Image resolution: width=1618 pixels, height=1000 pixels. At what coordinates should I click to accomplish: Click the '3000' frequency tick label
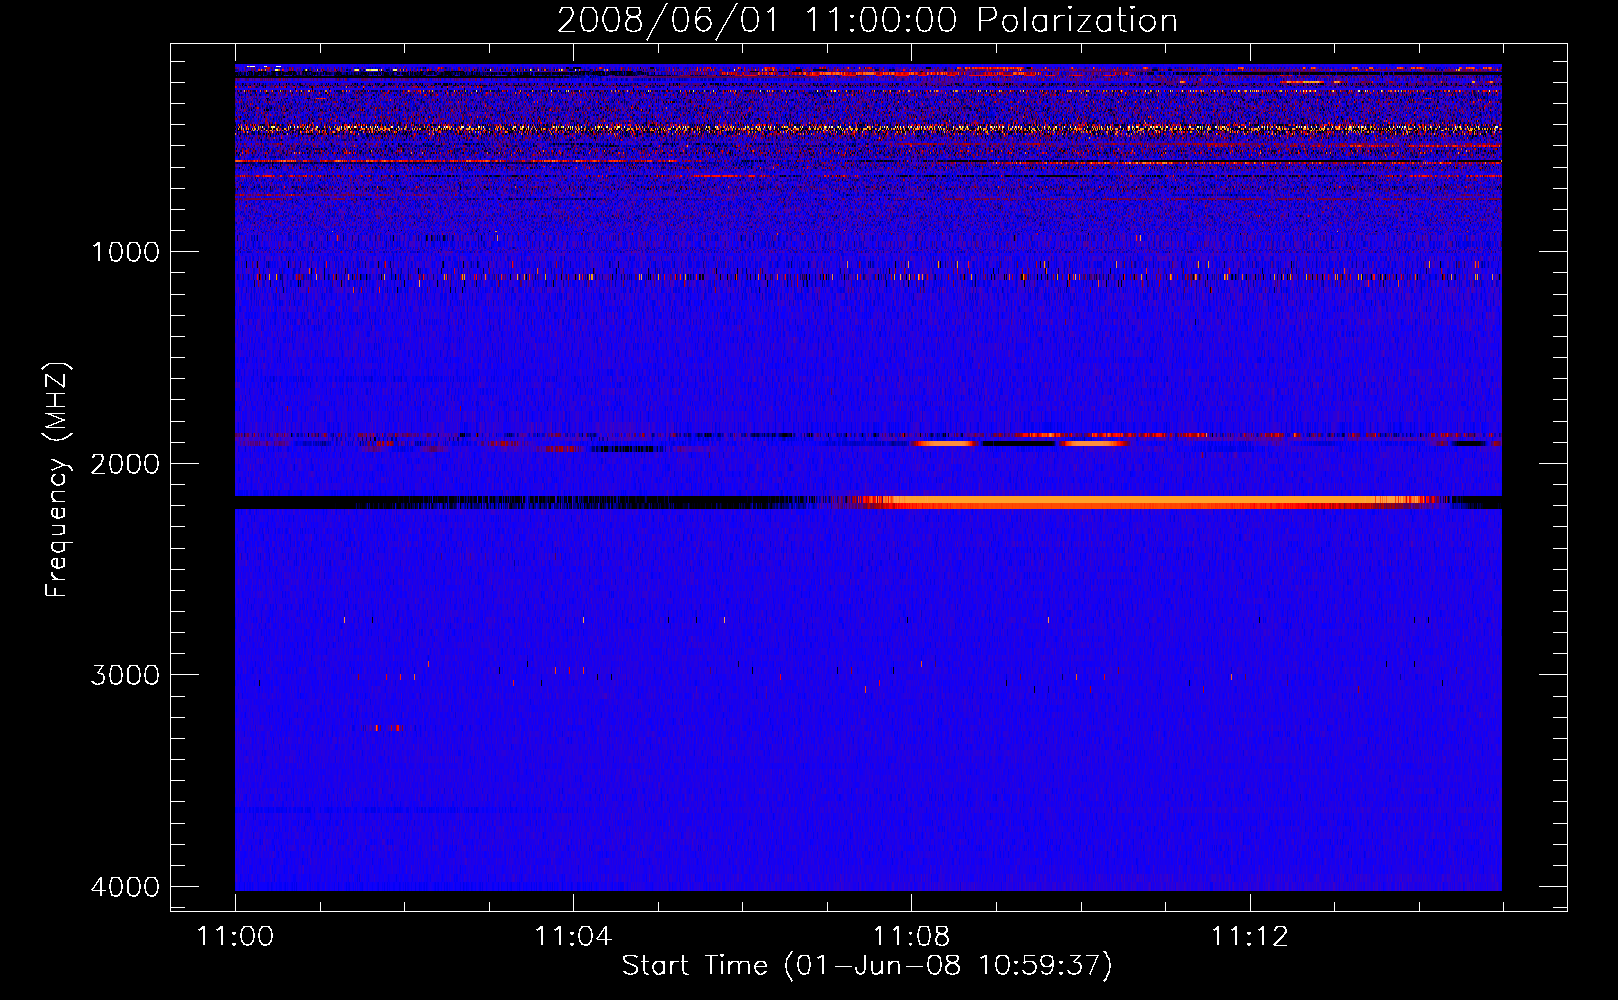125,675
